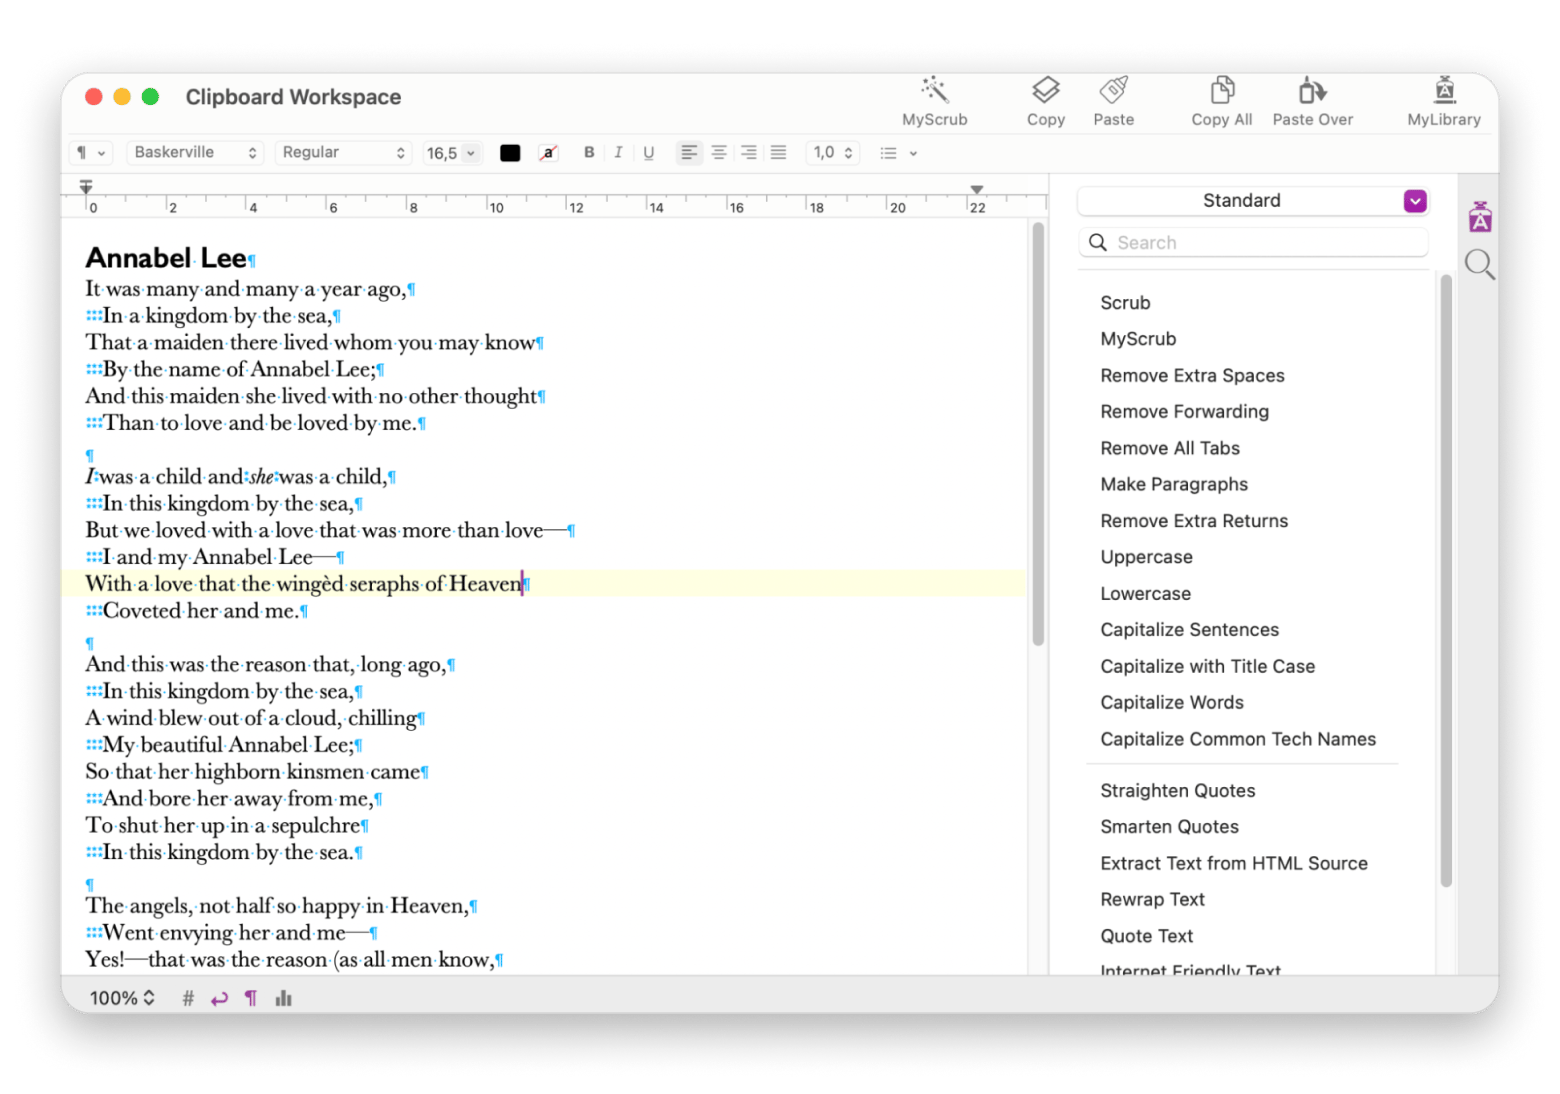
Task: Open the Standard cleaner group dropdown
Action: tap(1415, 200)
